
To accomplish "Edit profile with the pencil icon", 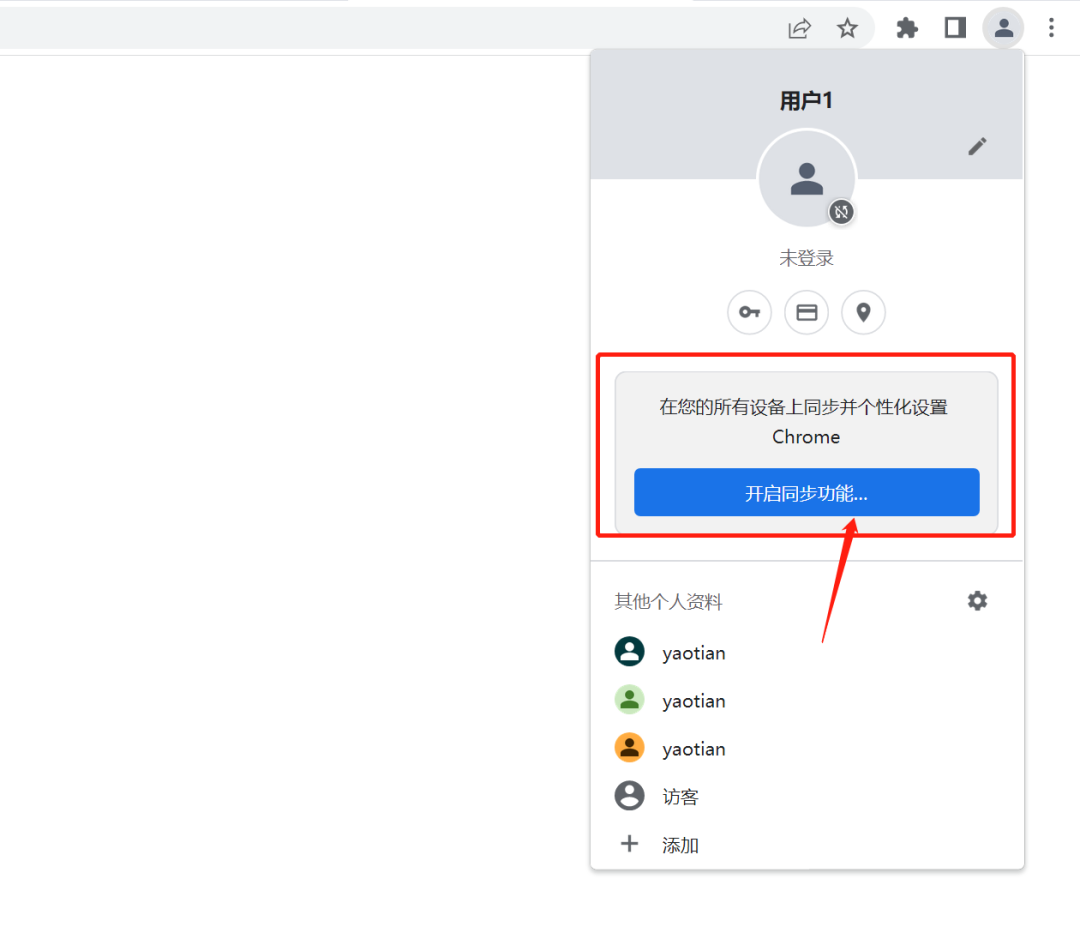I will coord(977,146).
